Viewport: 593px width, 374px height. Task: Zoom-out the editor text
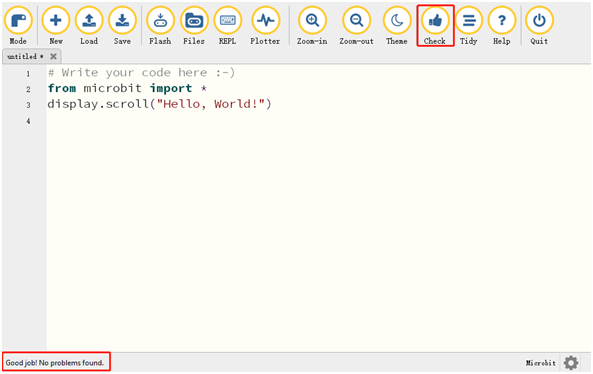click(x=356, y=25)
